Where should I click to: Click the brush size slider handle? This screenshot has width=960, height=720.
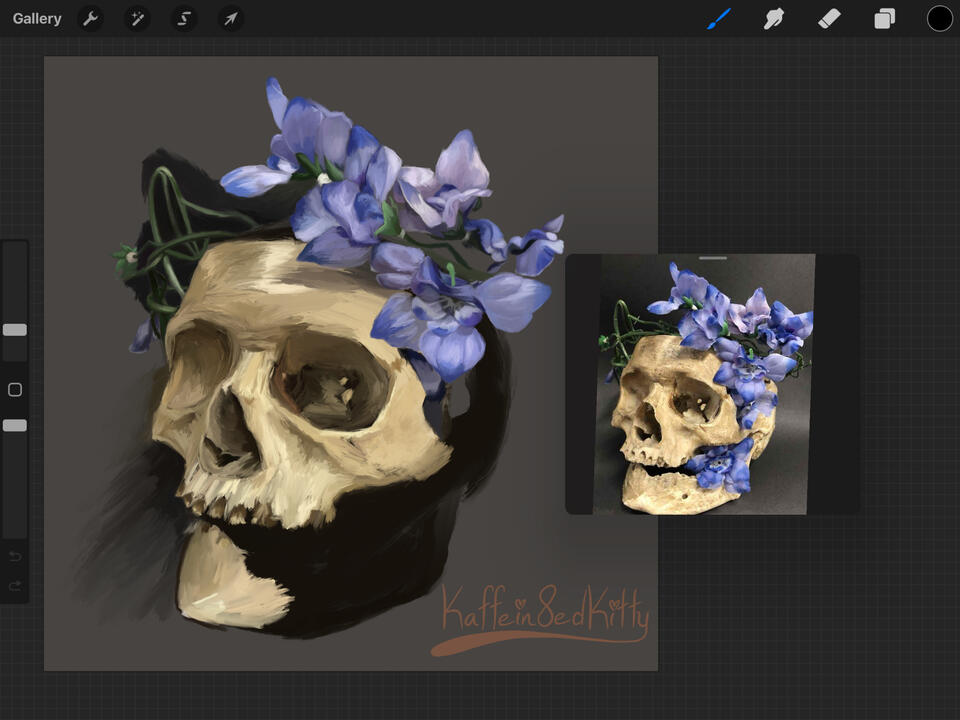[15, 330]
